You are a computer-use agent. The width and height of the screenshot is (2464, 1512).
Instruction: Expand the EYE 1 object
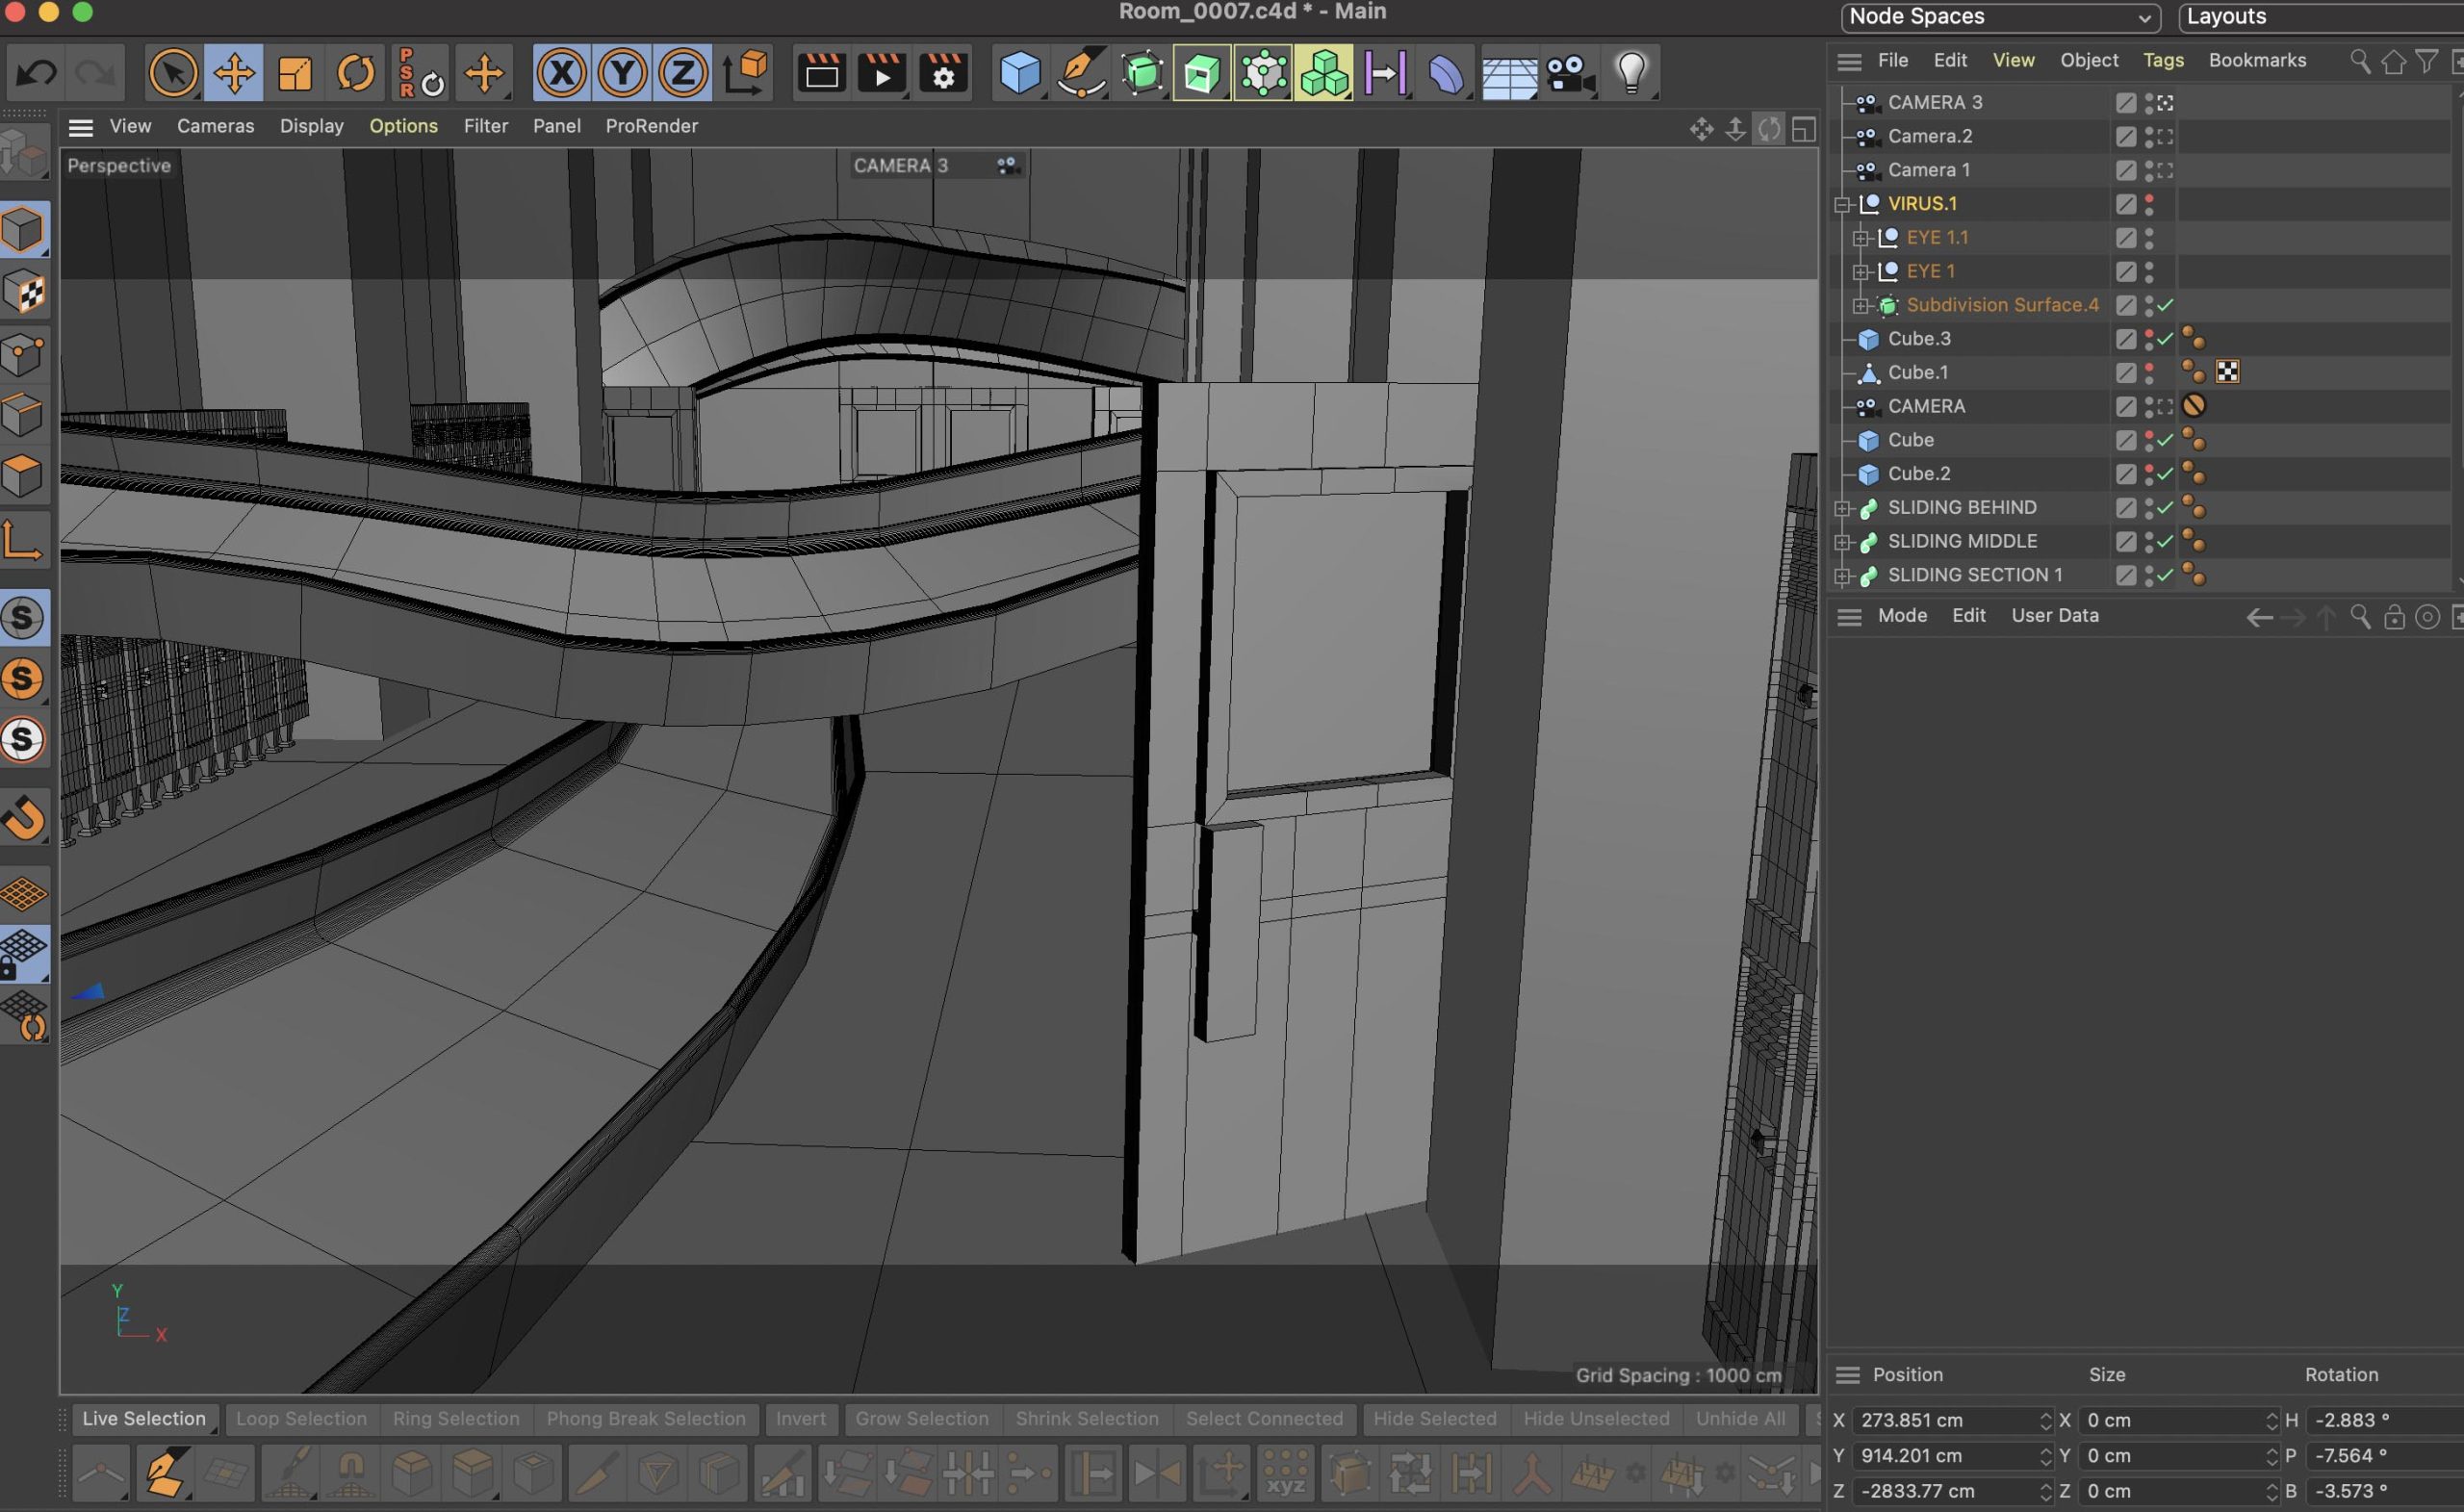click(1860, 272)
